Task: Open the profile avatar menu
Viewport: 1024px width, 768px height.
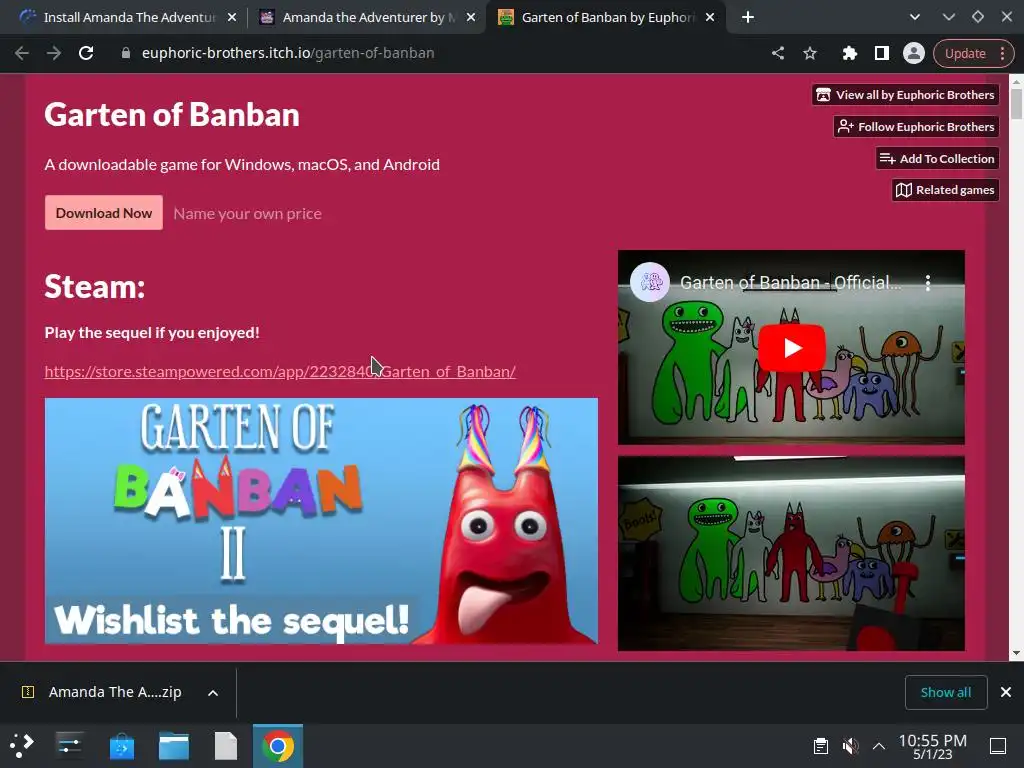Action: [x=914, y=53]
